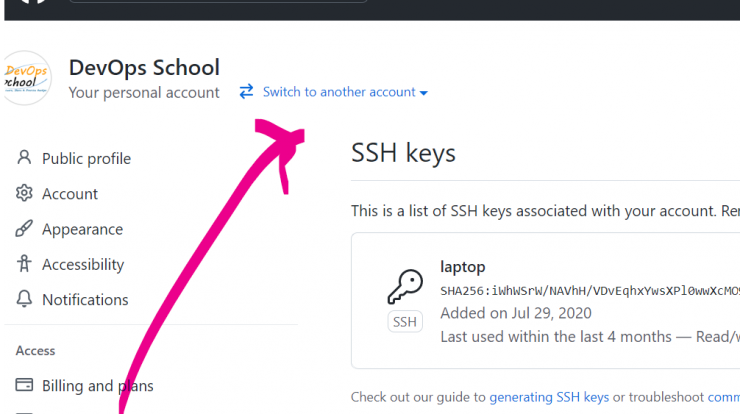The width and height of the screenshot is (740, 414).
Task: Open Accessibility settings
Action: coord(83,264)
